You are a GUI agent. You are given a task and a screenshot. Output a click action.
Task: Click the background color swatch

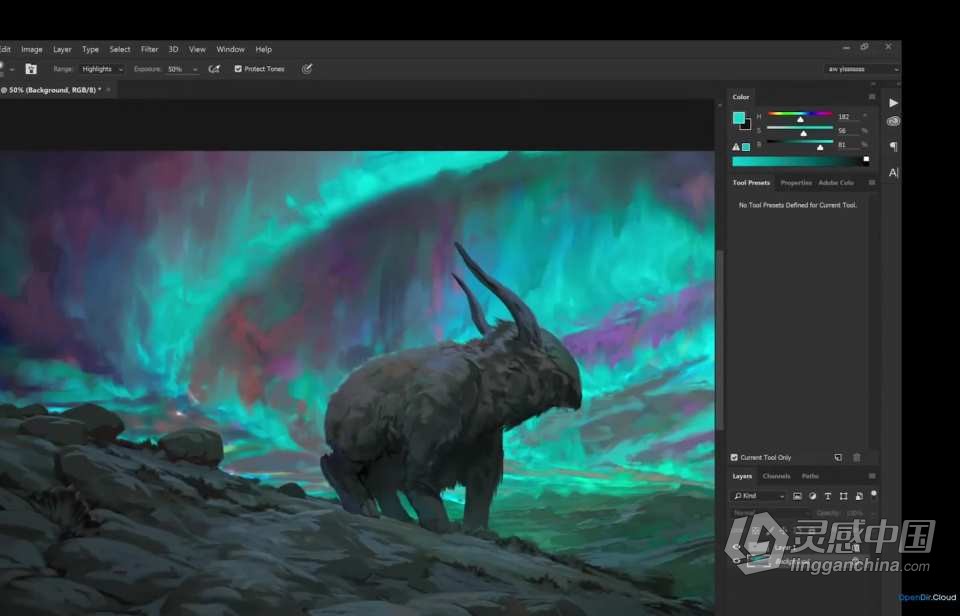click(x=746, y=126)
